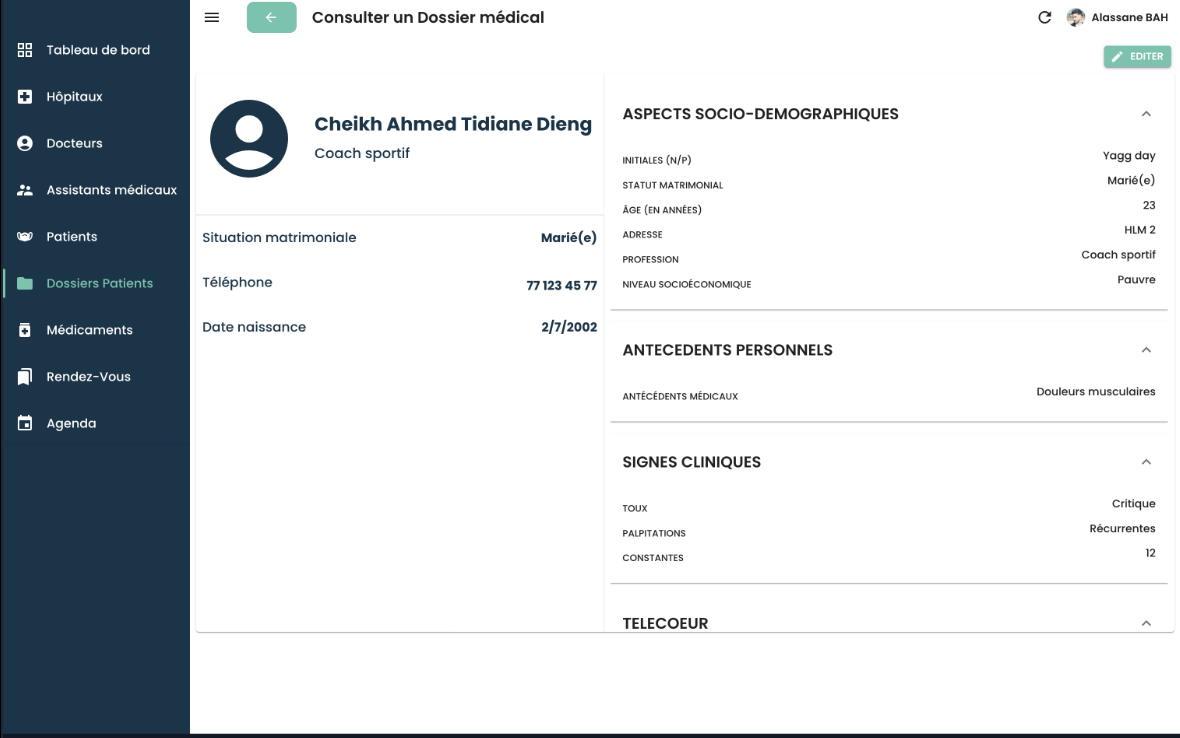Click the Docteurs person icon

[25, 143]
